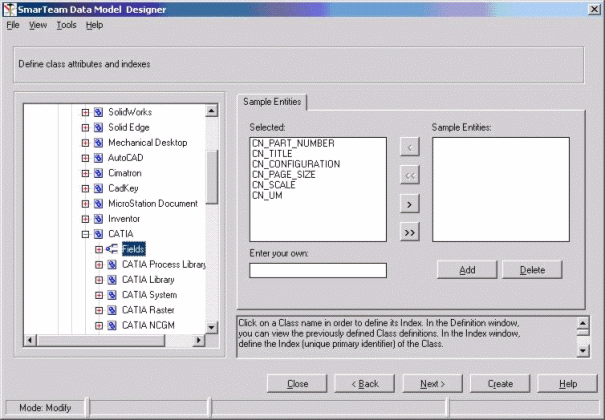
Task: Click the bottom Help button
Action: 568,384
